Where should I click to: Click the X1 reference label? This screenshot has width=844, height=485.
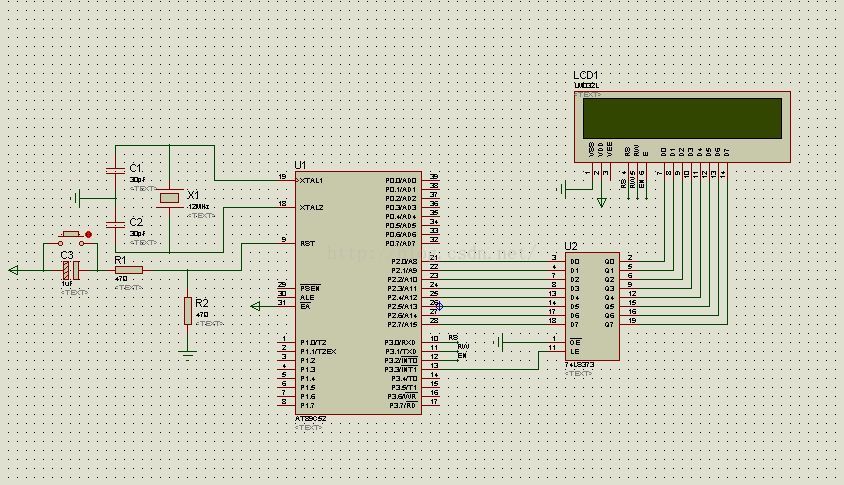pyautogui.click(x=193, y=194)
